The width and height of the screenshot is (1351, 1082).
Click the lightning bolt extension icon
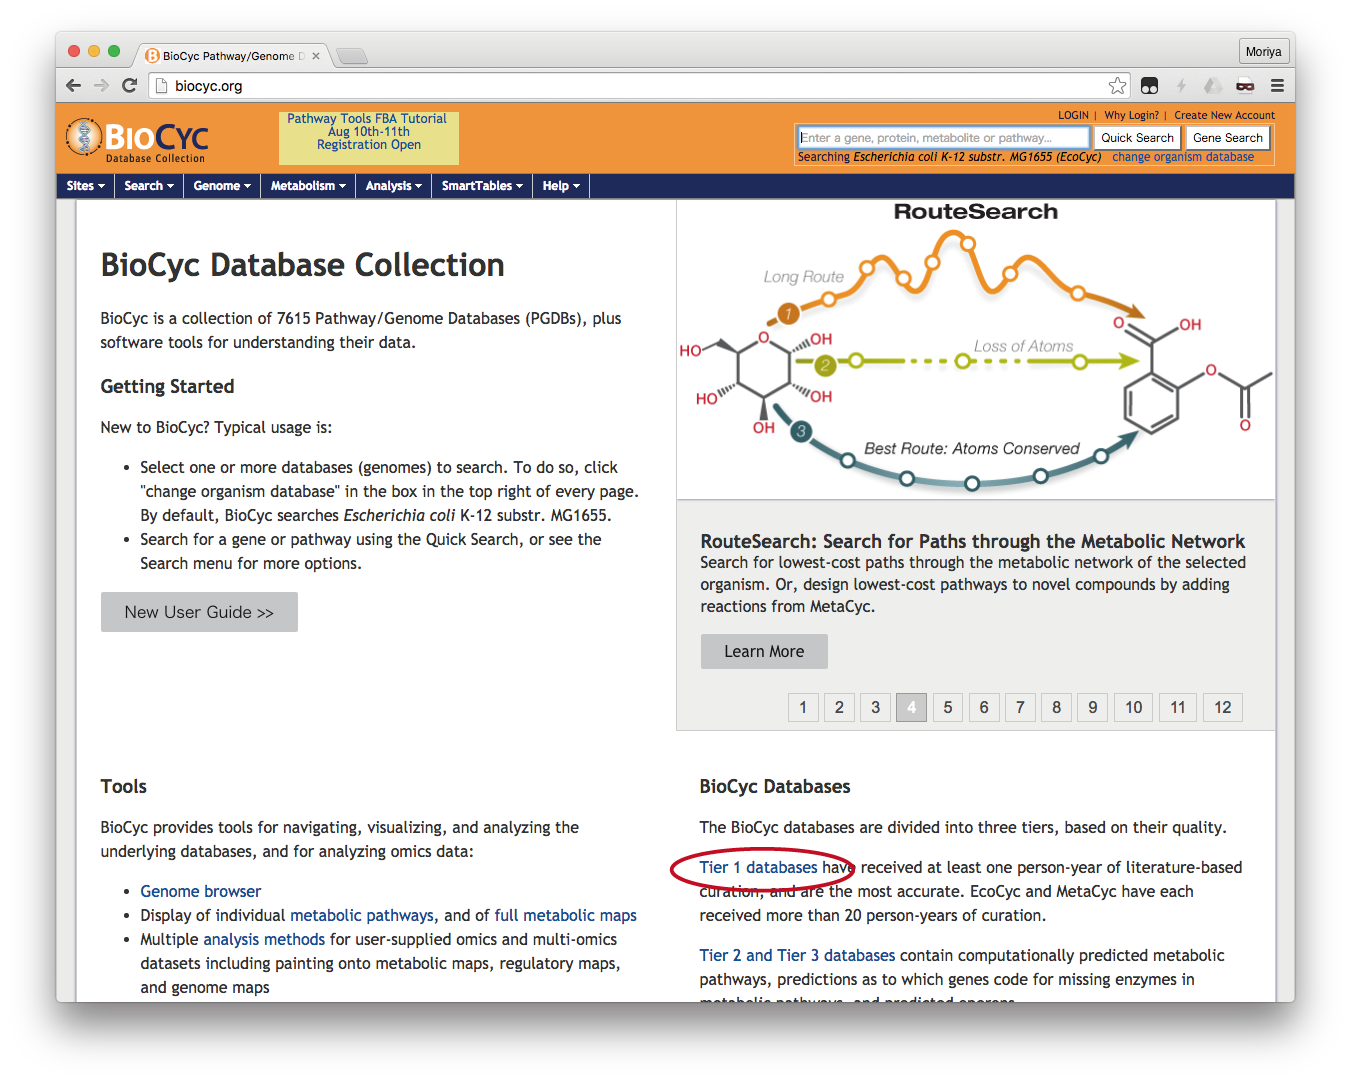[x=1181, y=86]
